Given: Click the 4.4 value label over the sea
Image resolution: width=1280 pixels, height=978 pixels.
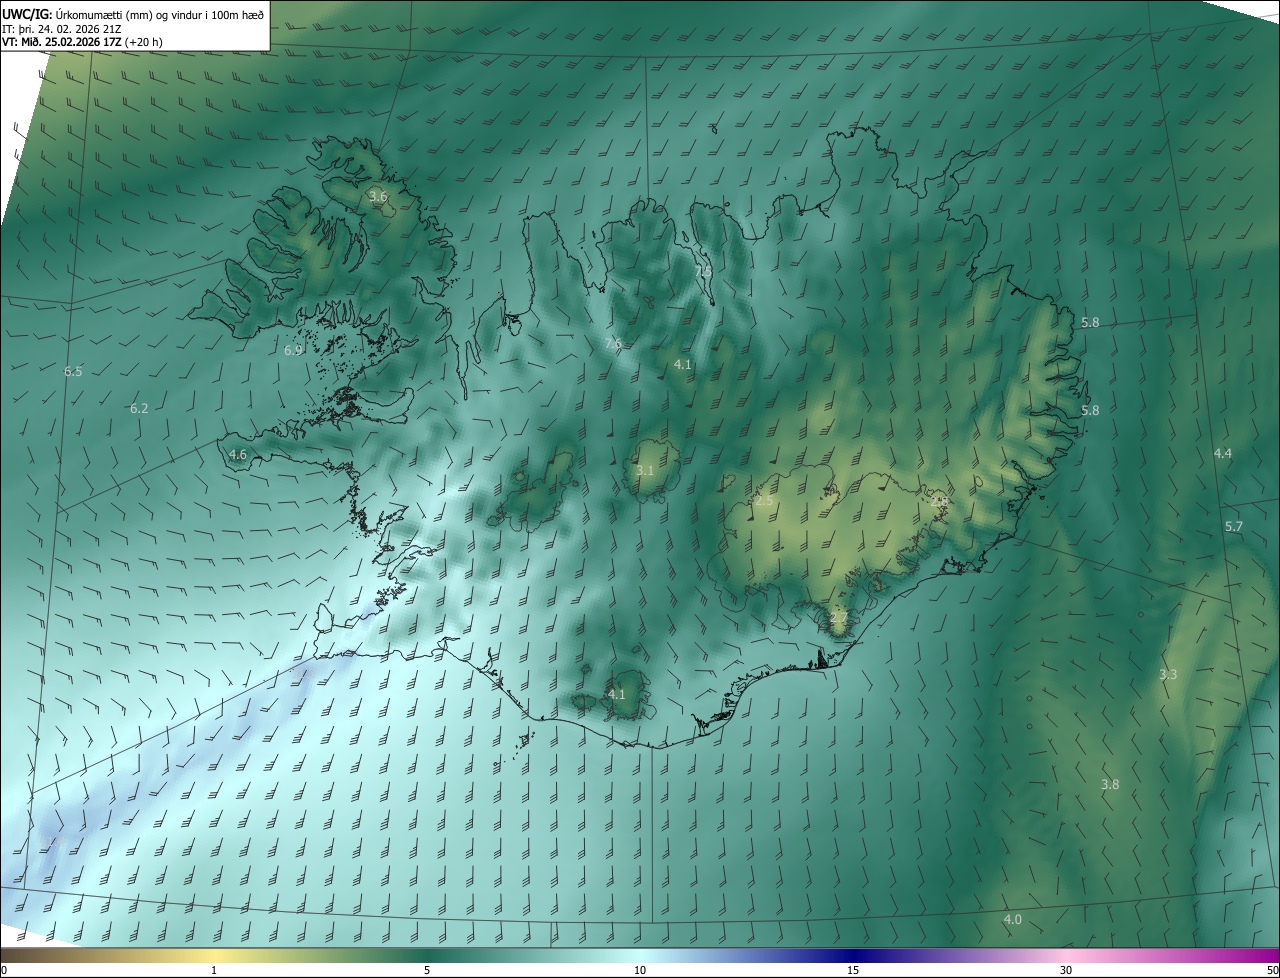Looking at the screenshot, I should coord(1223,454).
